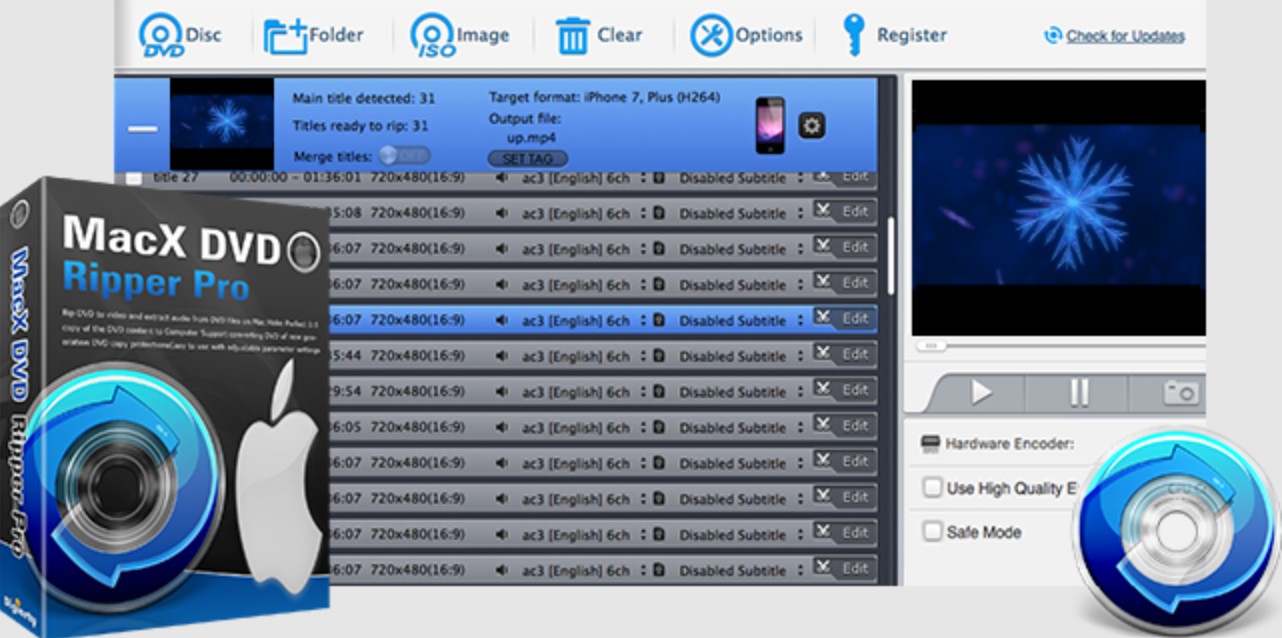This screenshot has width=1282, height=638.
Task: Edit the highlighted selected title
Action: coord(845,319)
